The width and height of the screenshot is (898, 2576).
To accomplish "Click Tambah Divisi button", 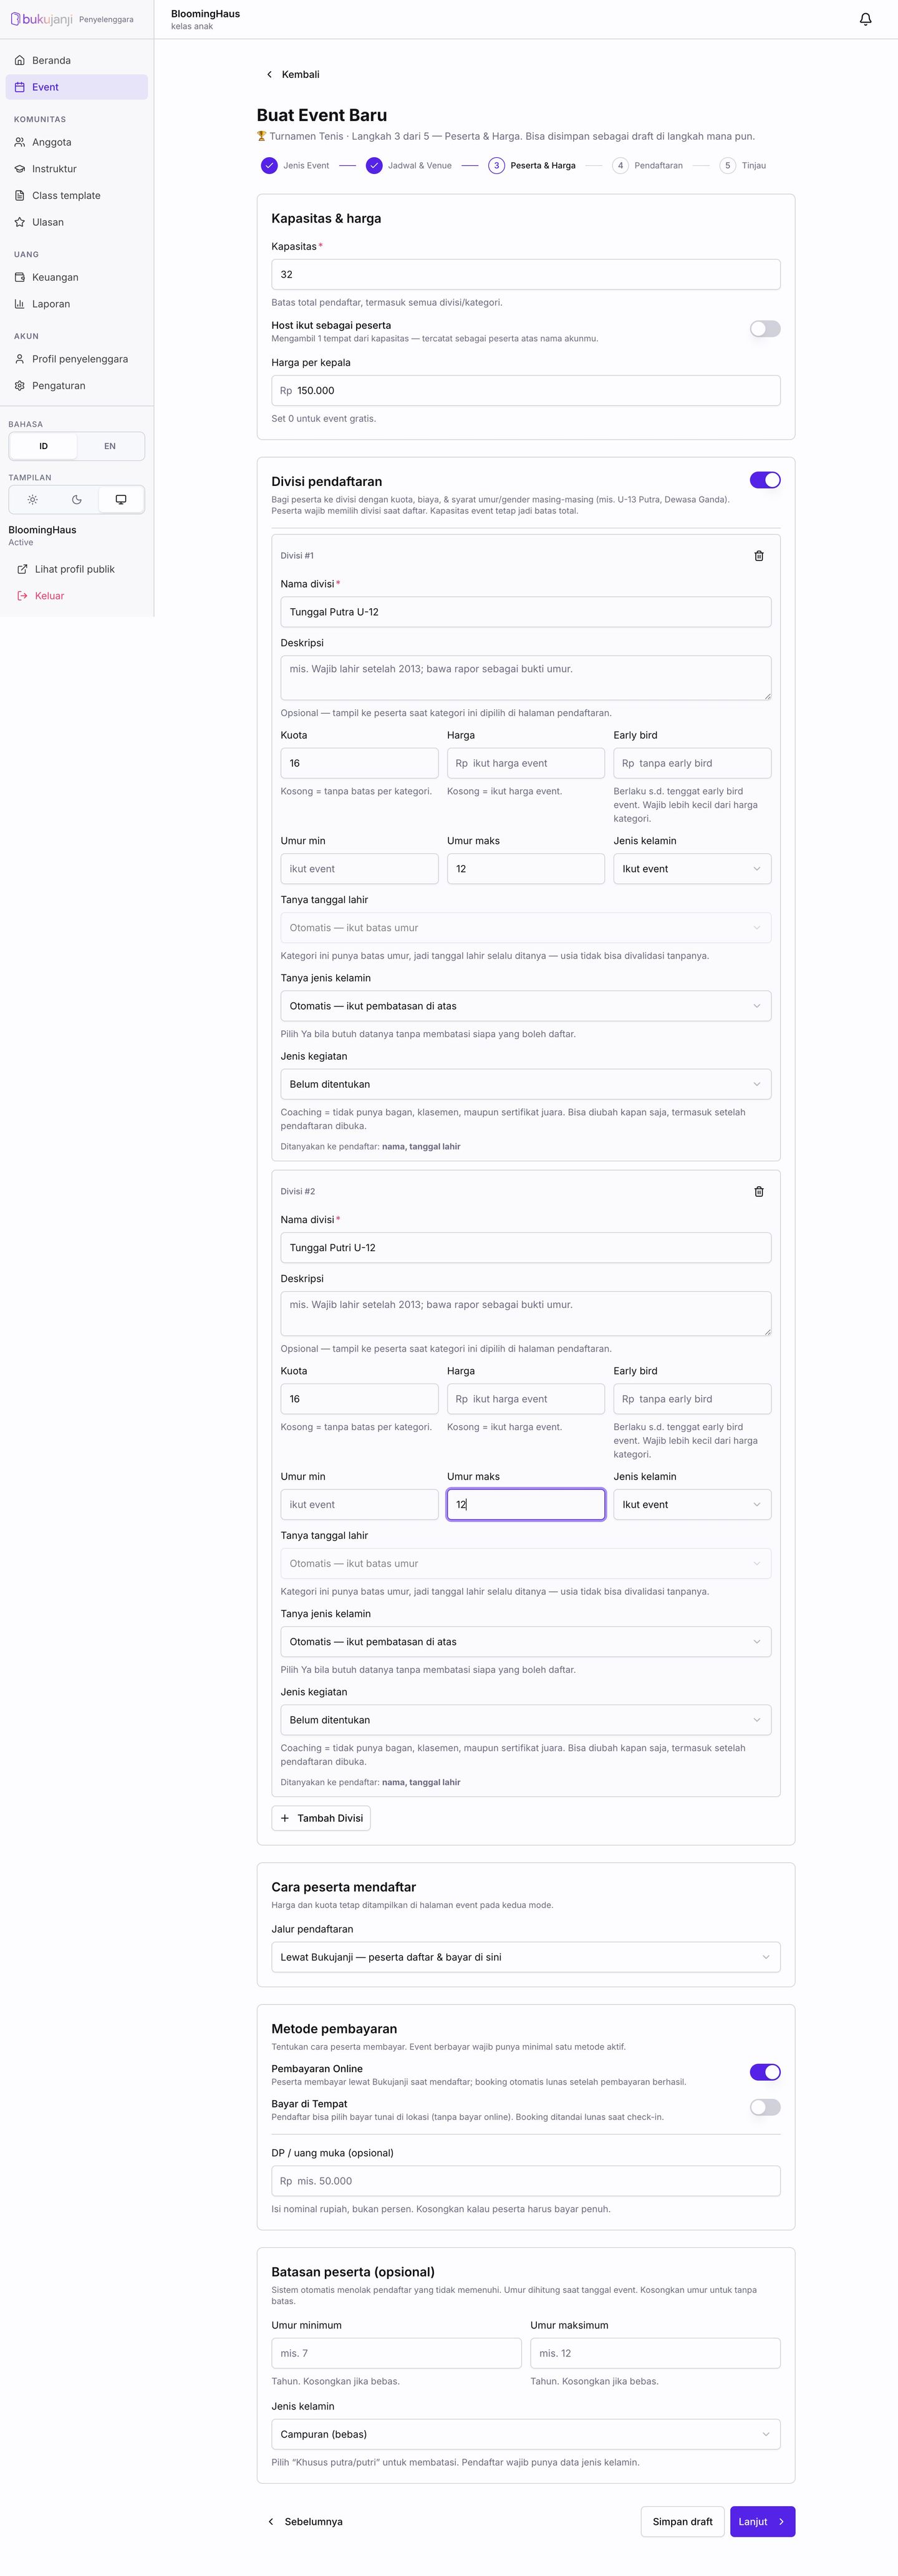I will click(x=321, y=1818).
